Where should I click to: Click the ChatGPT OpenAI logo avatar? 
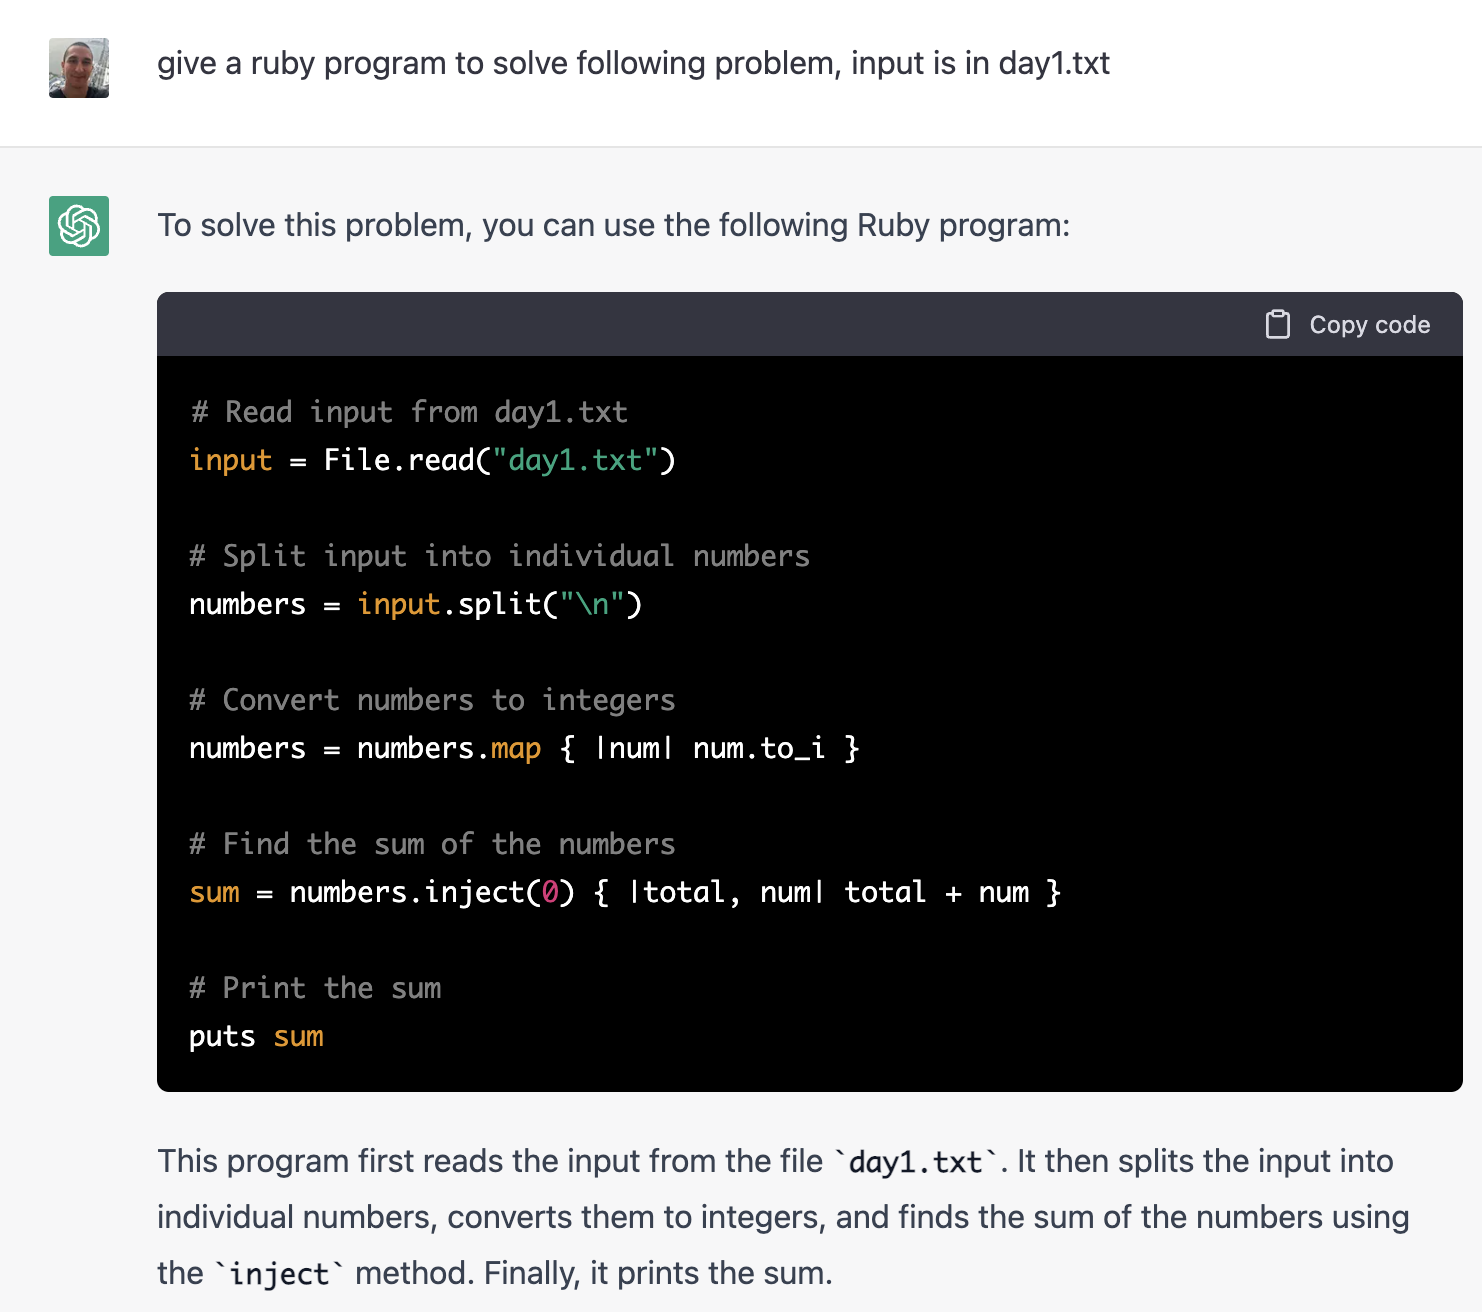(x=79, y=227)
